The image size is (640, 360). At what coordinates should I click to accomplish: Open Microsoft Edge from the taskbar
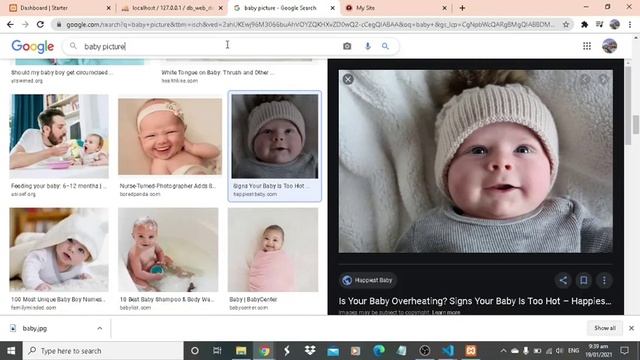pos(379,351)
